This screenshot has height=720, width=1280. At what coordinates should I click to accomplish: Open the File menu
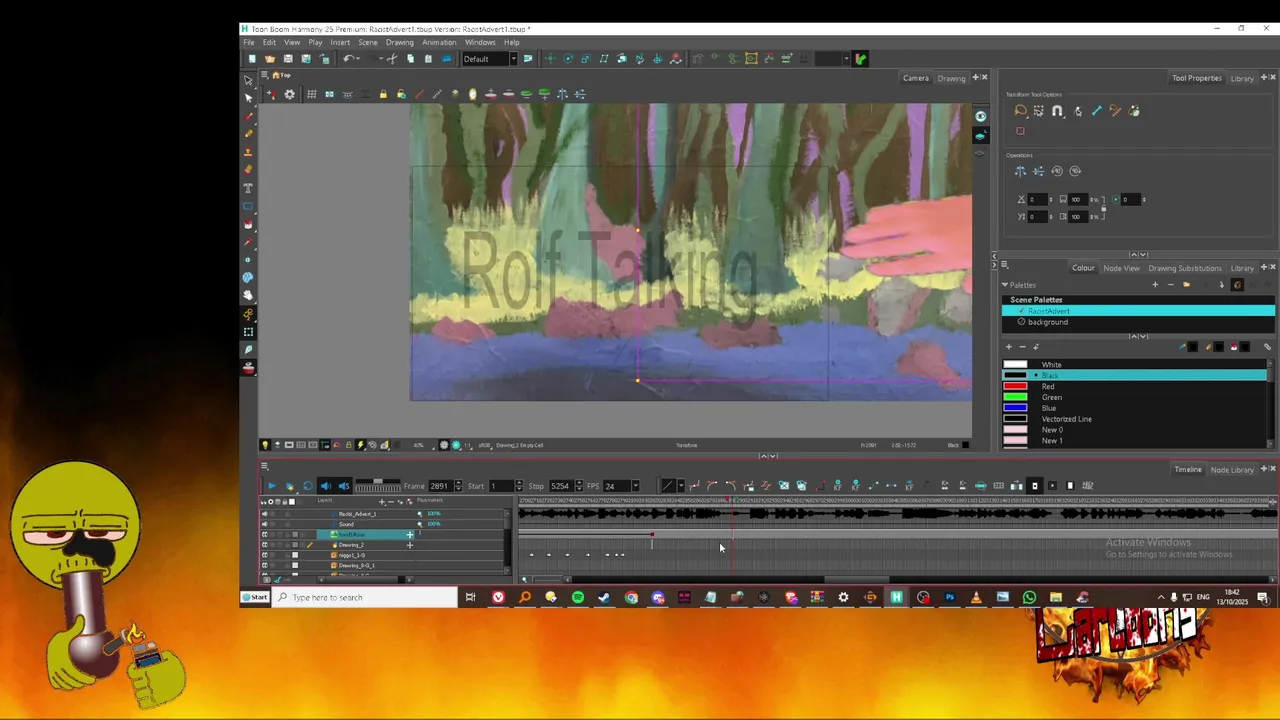coord(249,42)
